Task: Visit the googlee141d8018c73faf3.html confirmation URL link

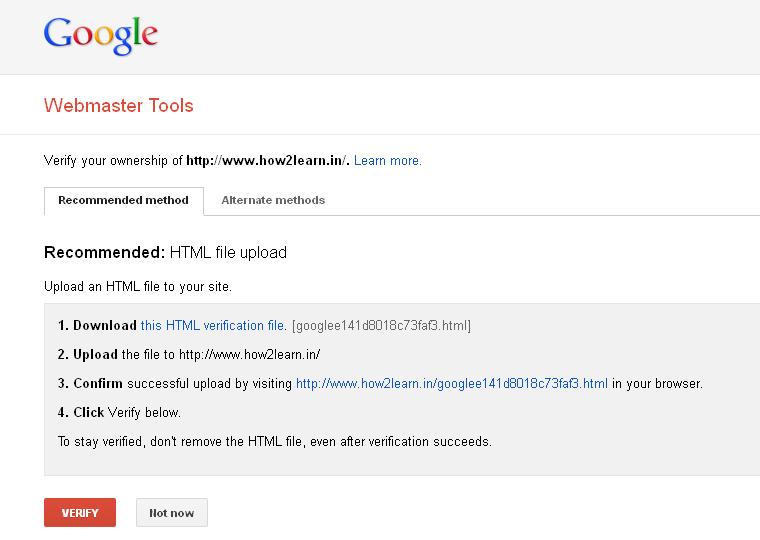Action: pyautogui.click(x=452, y=383)
